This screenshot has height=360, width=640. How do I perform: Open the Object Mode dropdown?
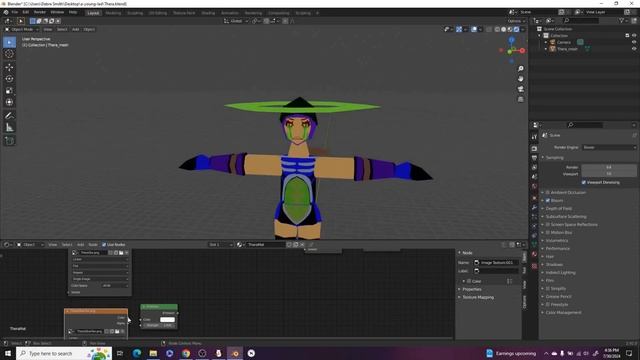(22, 29)
